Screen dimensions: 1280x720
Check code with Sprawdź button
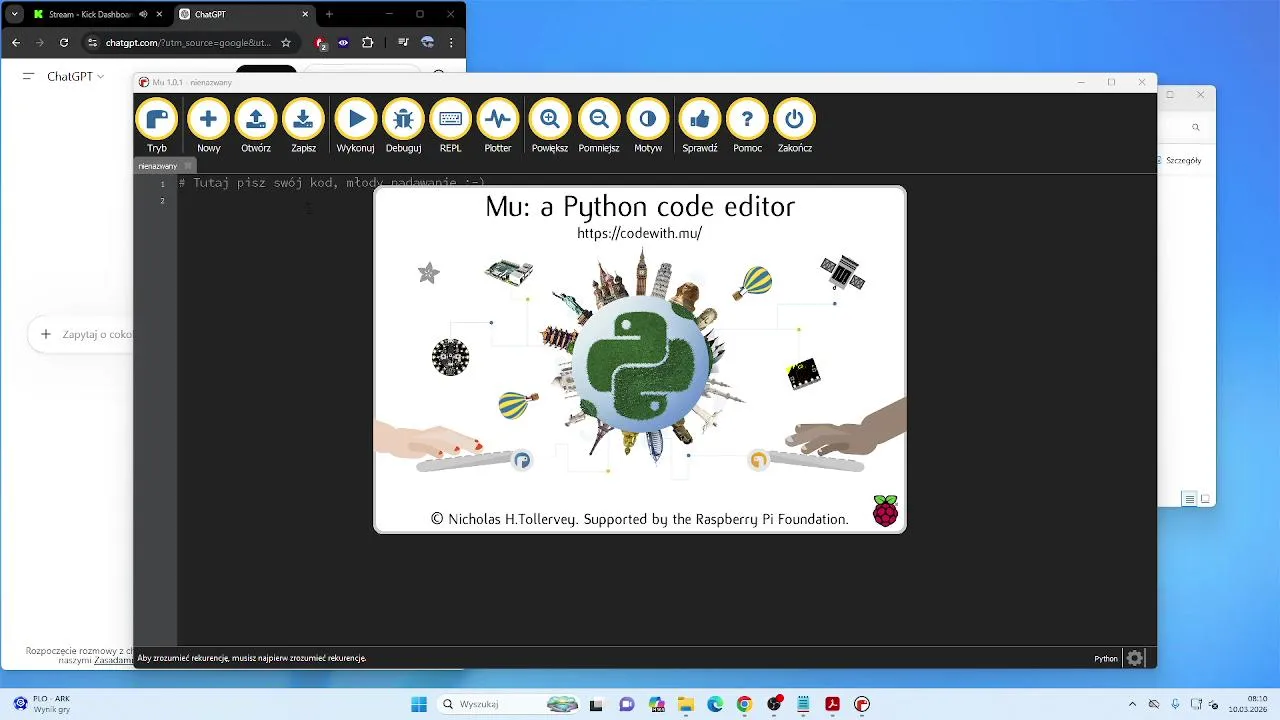[x=700, y=126]
